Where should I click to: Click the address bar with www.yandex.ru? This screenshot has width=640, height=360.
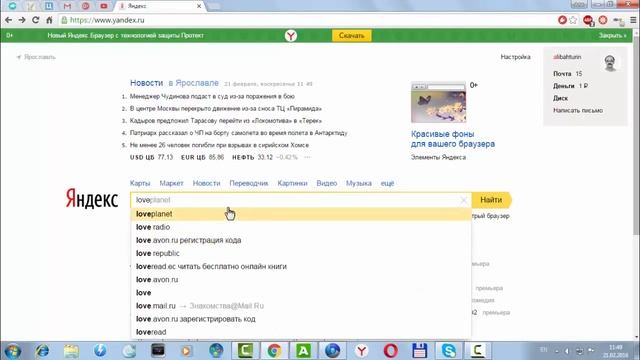(x=306, y=20)
